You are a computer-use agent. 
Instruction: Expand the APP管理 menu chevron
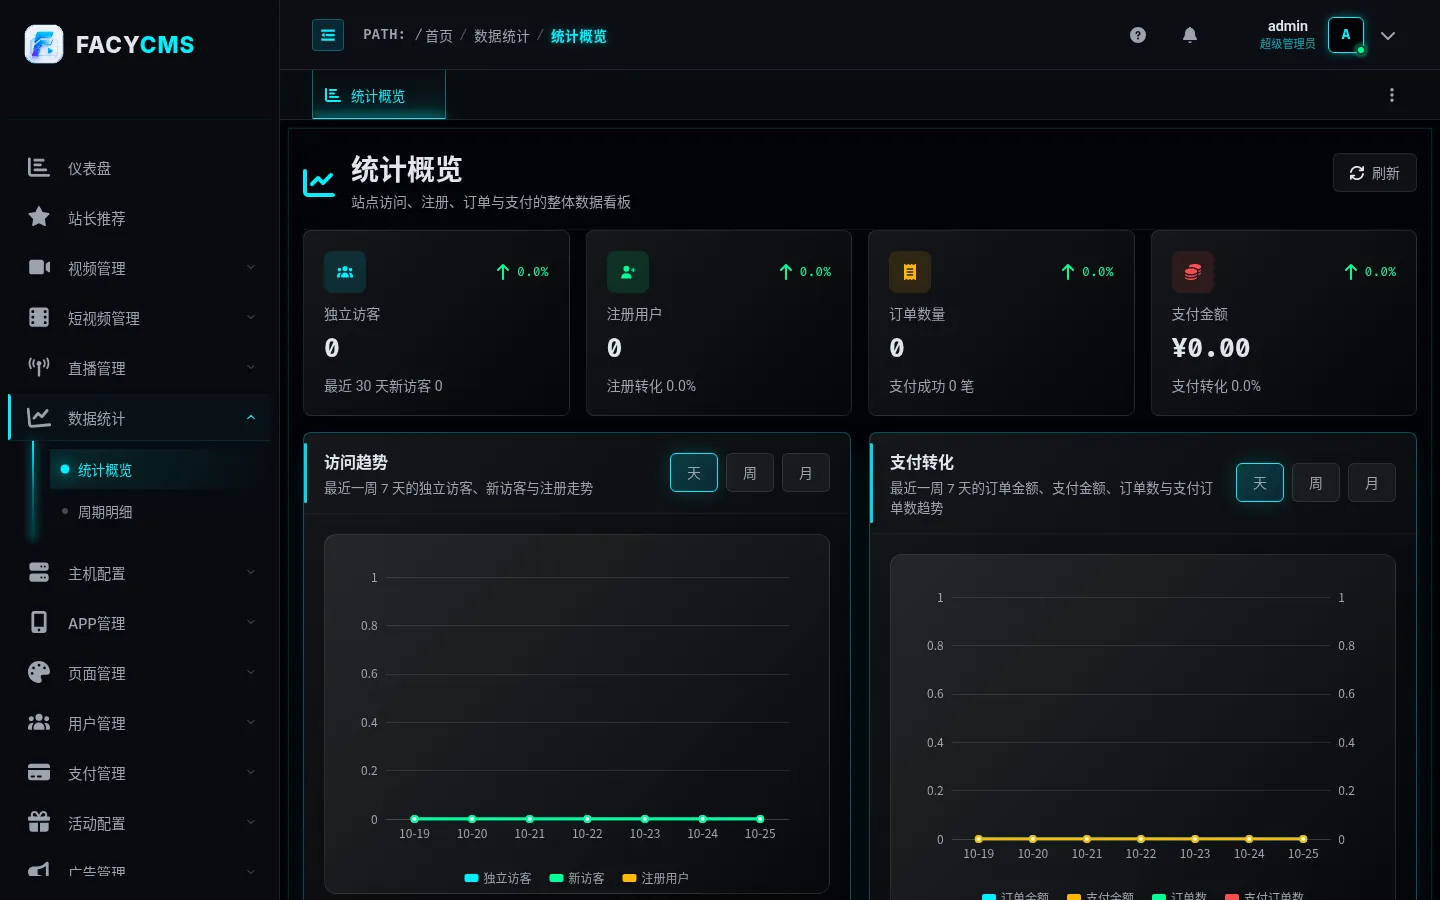251,623
